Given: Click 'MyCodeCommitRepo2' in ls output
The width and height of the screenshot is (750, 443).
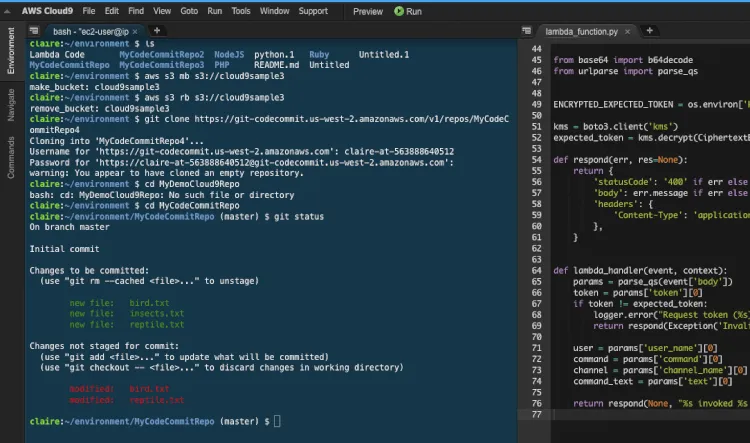Looking at the screenshot, I should 162,55.
